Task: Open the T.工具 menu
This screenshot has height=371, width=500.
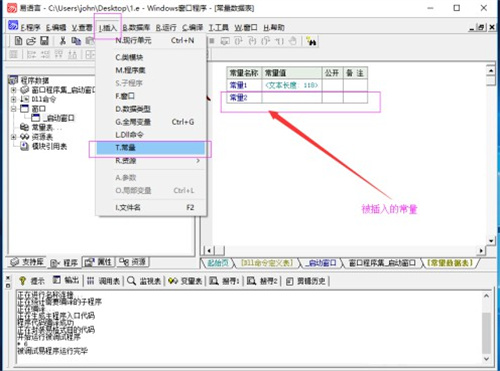Action: coord(218,28)
